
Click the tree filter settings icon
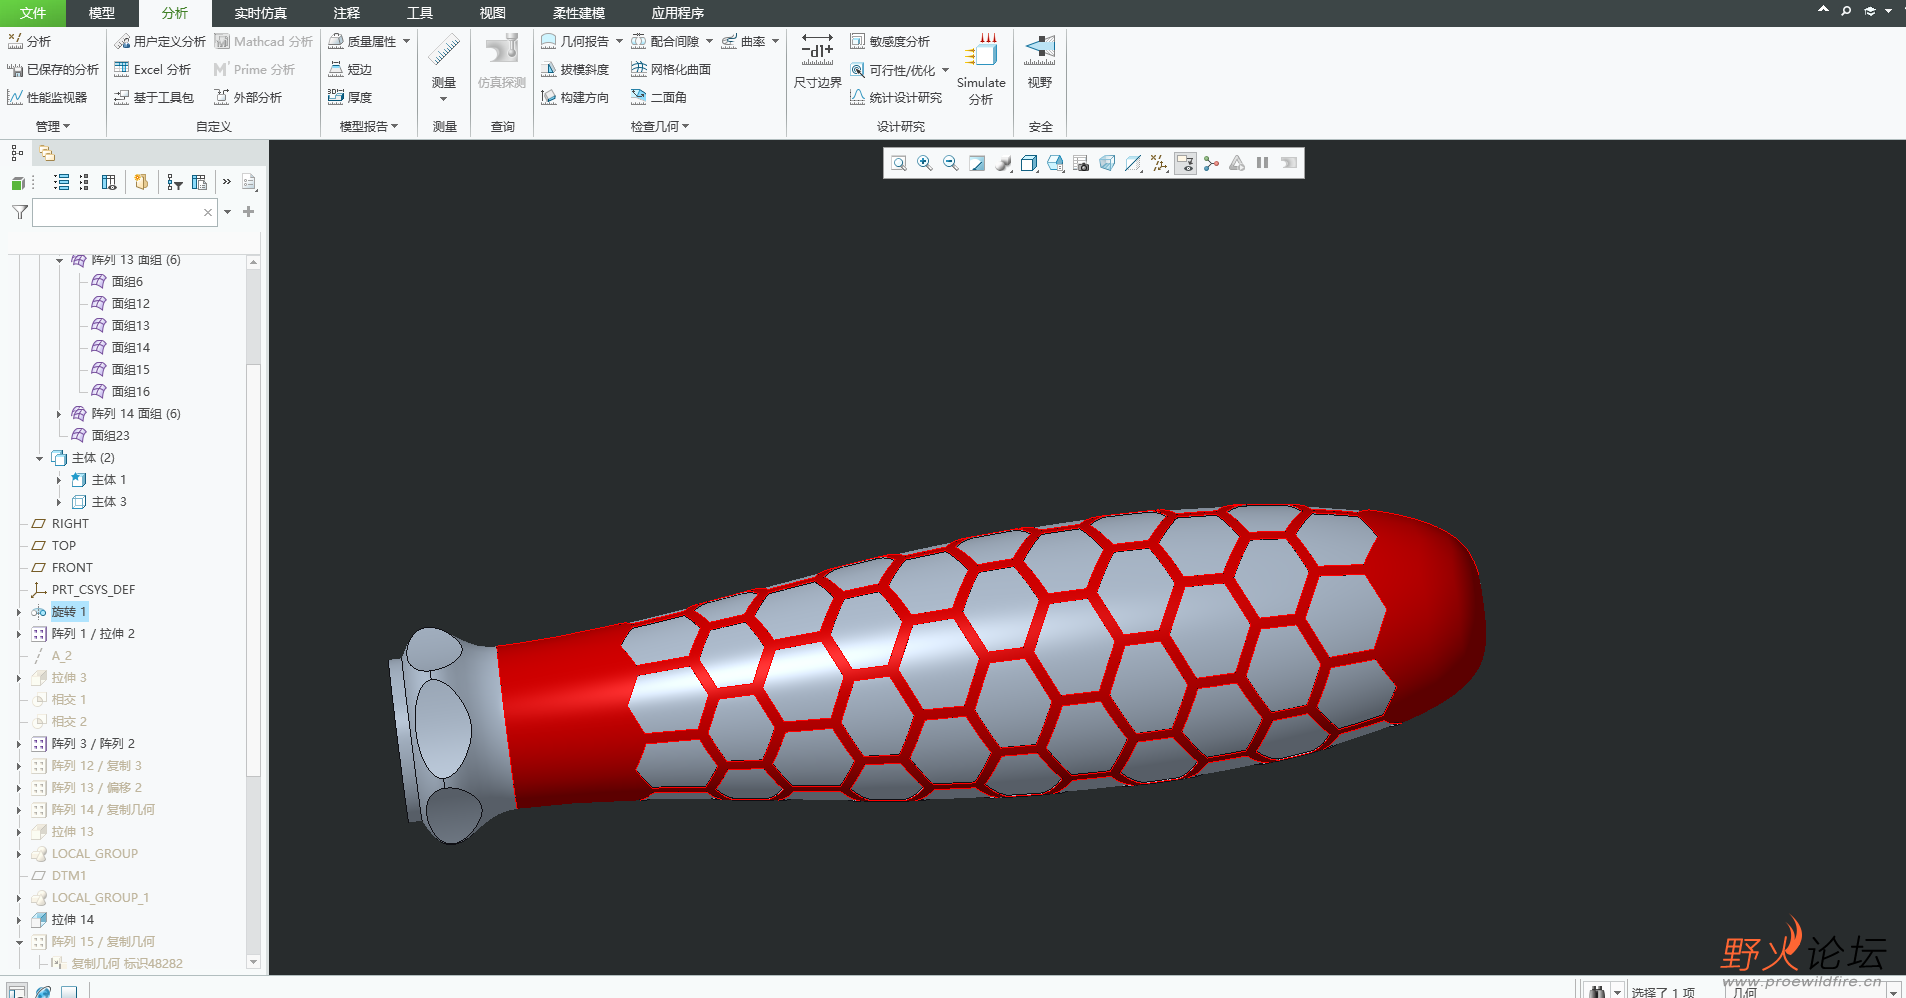(175, 182)
